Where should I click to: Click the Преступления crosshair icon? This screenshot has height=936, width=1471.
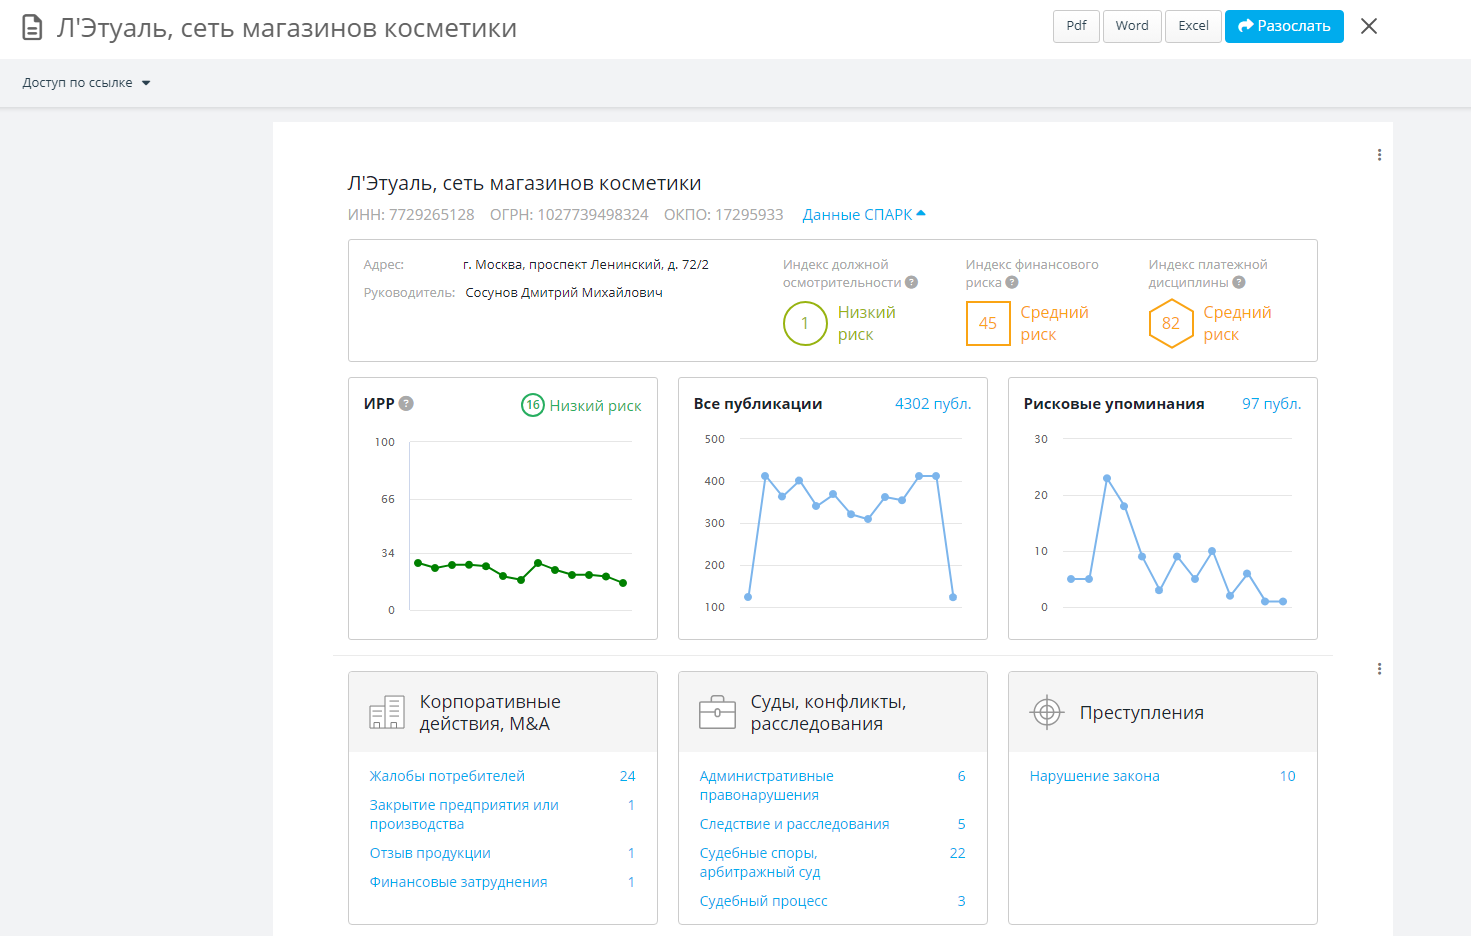(x=1047, y=712)
